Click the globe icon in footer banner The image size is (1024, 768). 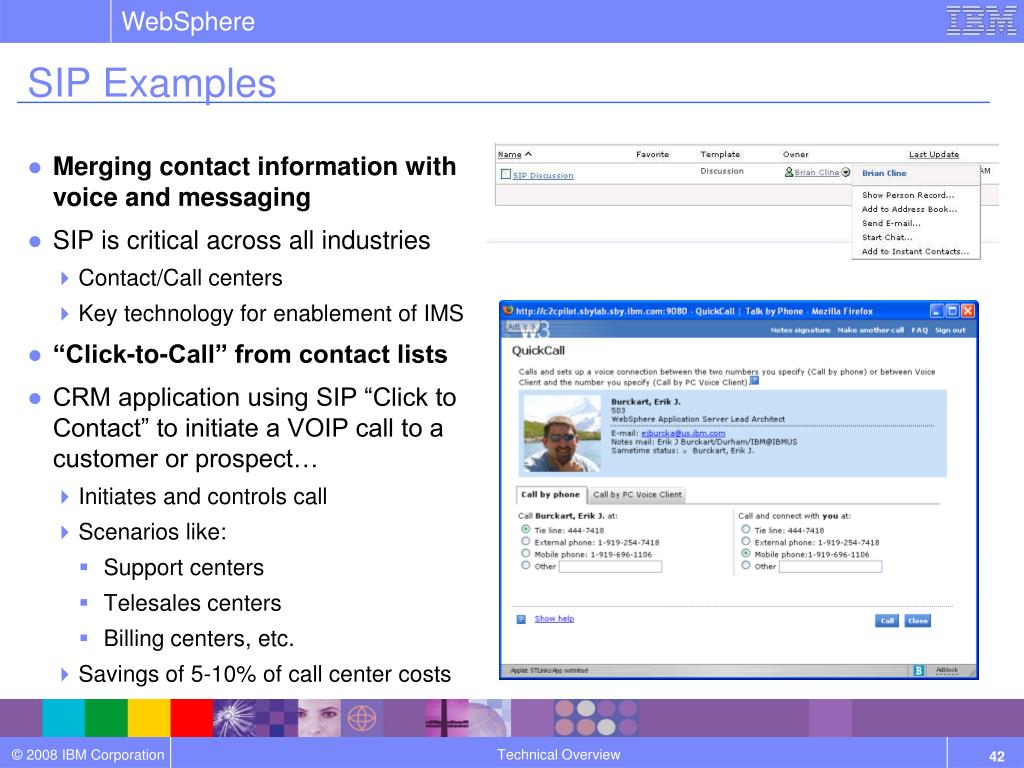(x=362, y=718)
